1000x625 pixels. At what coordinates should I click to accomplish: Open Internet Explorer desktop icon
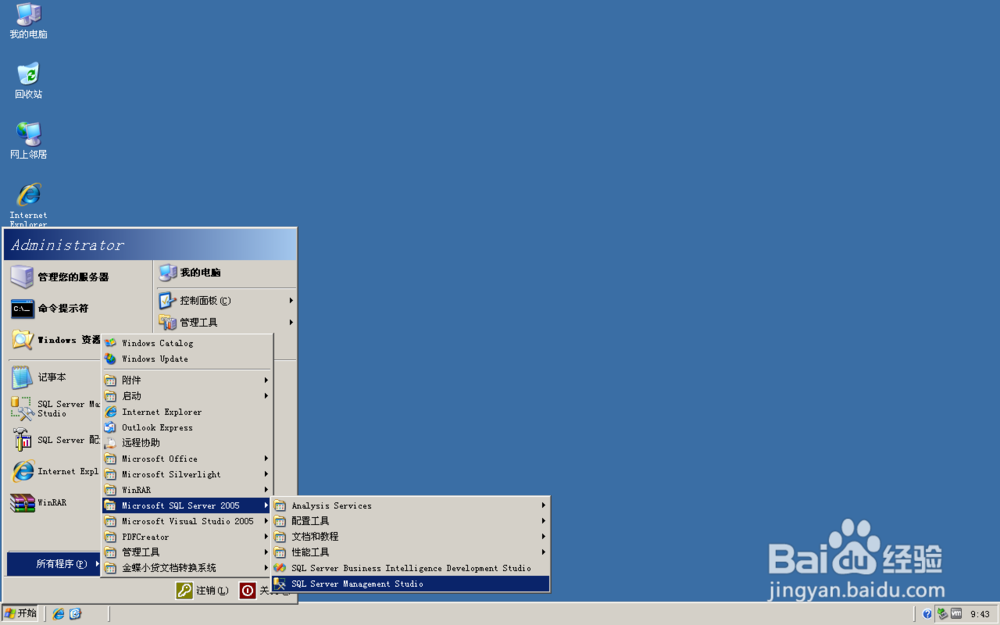[28, 205]
